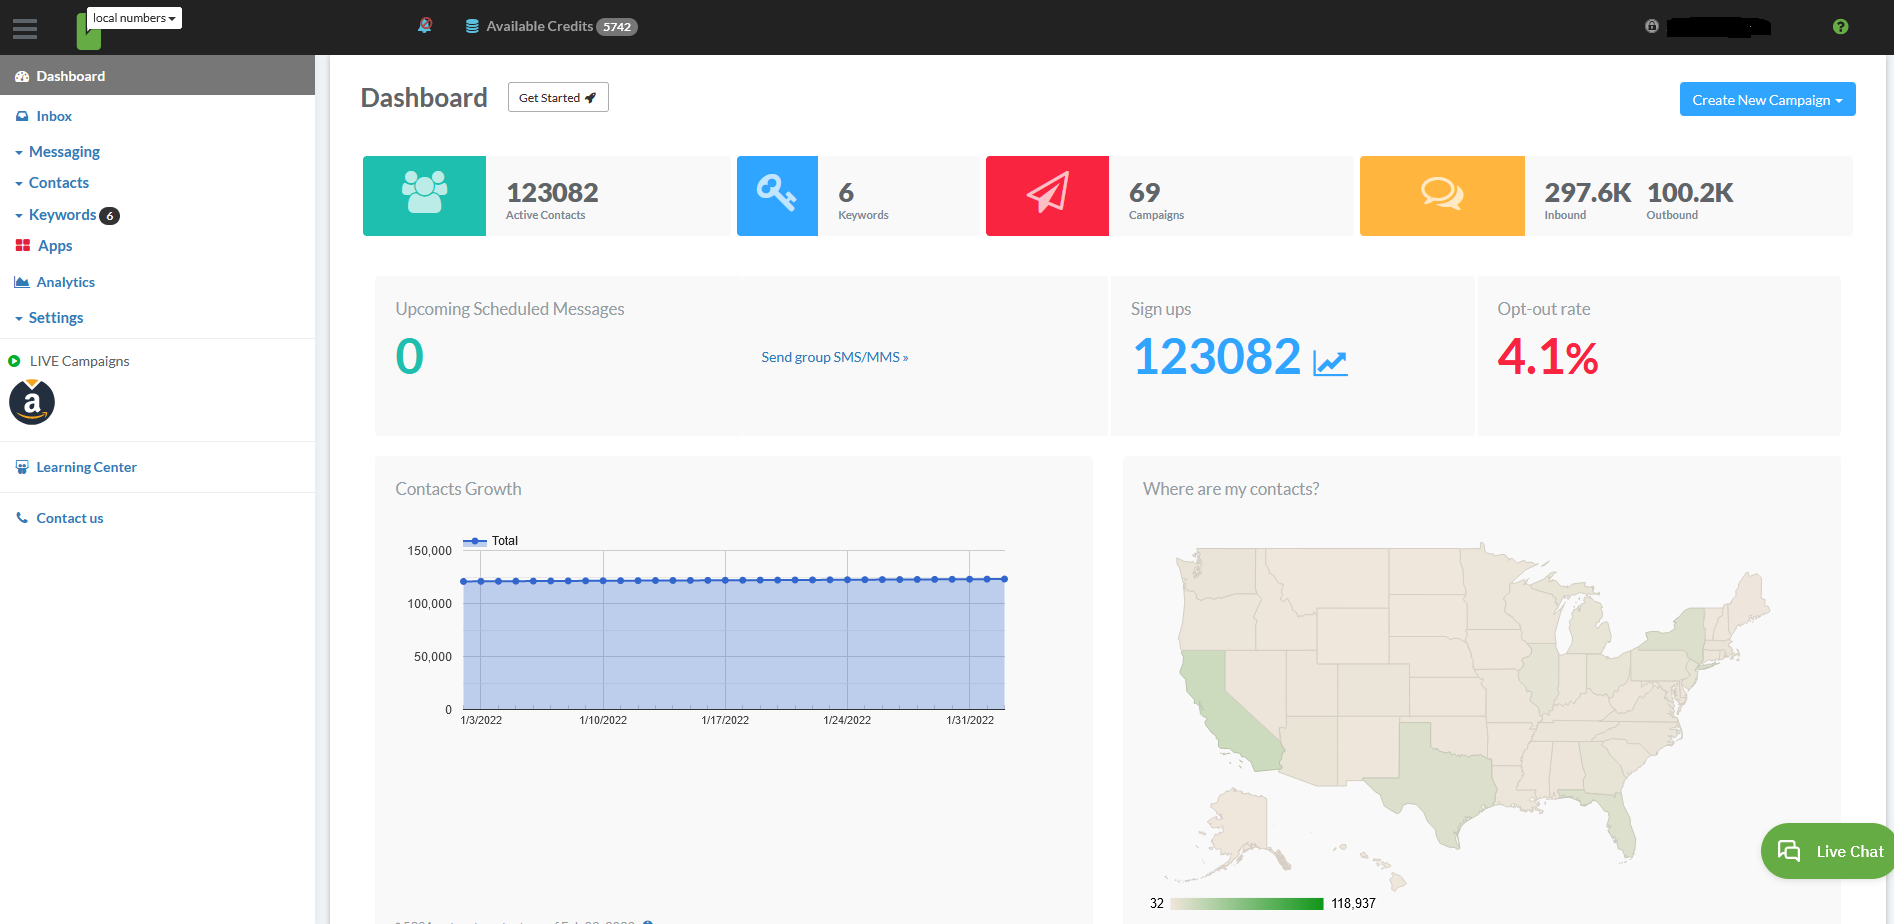Image resolution: width=1894 pixels, height=924 pixels.
Task: Open the local numbers dropdown
Action: click(133, 17)
